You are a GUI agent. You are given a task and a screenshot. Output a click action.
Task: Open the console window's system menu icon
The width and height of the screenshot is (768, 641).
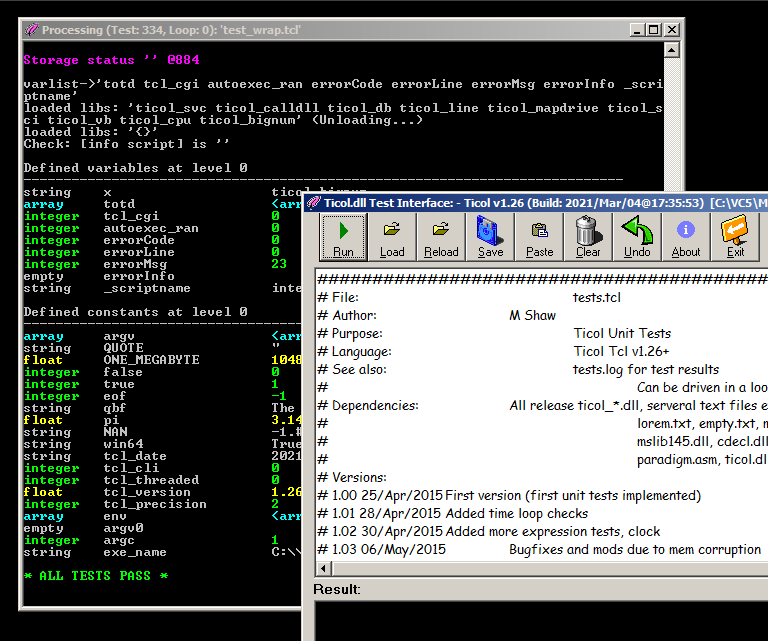[x=32, y=30]
